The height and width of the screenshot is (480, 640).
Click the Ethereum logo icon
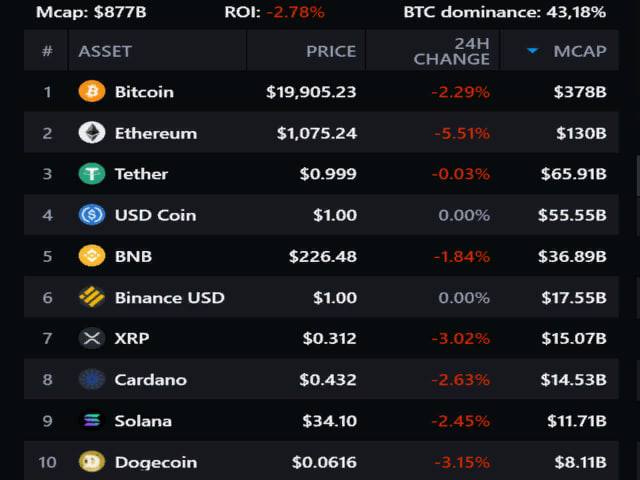click(x=91, y=133)
